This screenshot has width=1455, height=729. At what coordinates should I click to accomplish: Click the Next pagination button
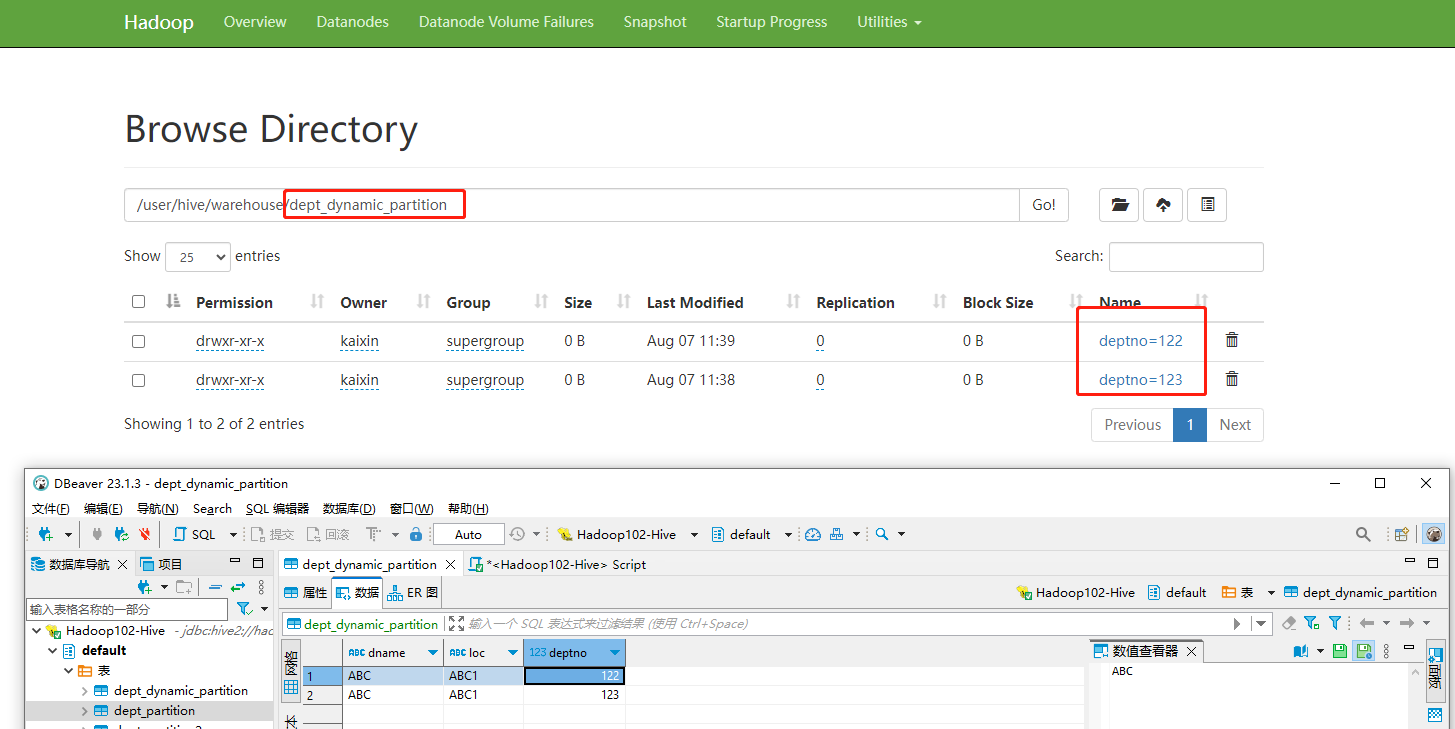[x=1235, y=425]
